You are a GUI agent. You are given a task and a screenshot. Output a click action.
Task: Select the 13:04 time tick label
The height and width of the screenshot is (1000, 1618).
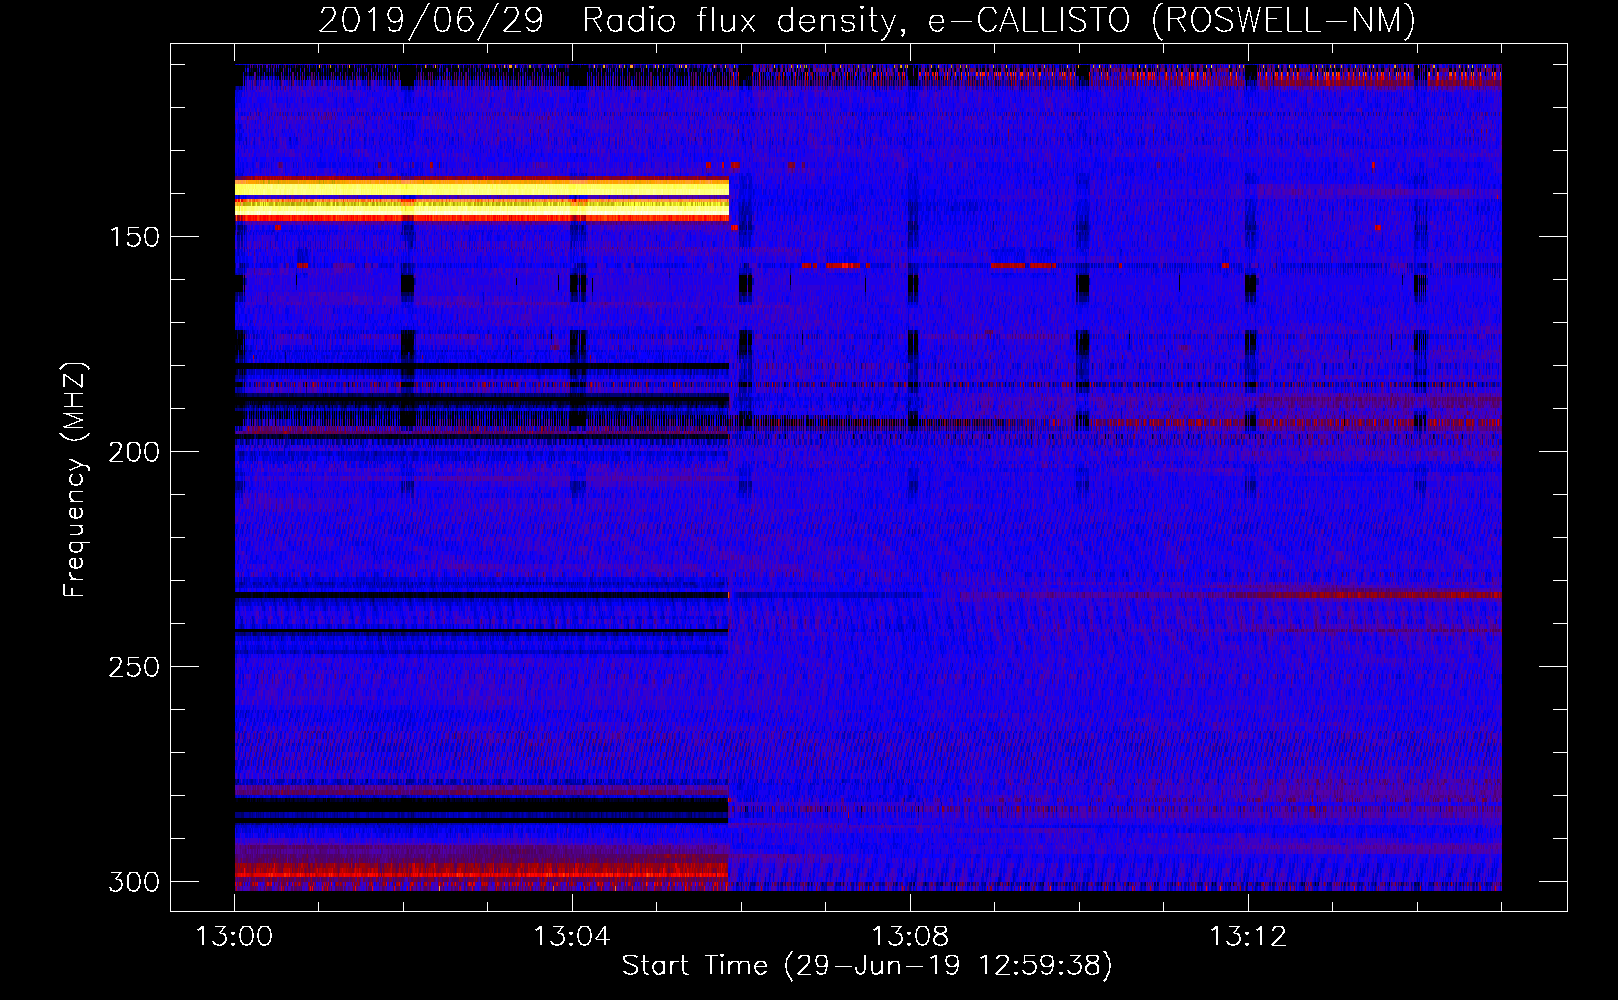pos(572,937)
